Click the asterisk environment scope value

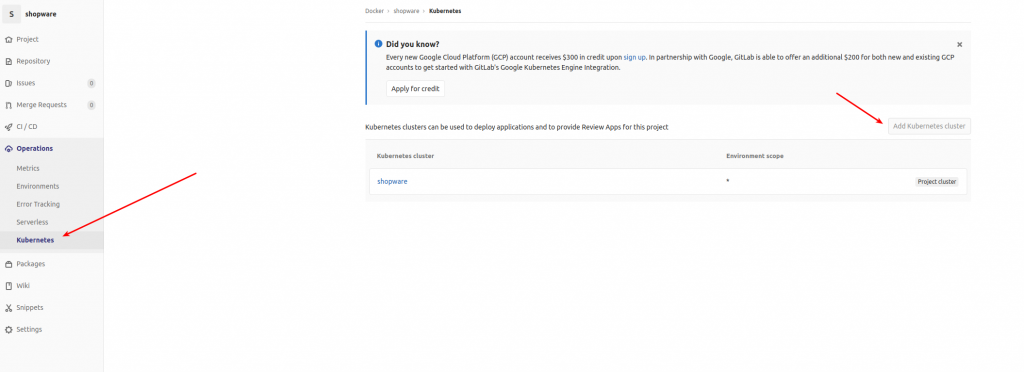728,180
